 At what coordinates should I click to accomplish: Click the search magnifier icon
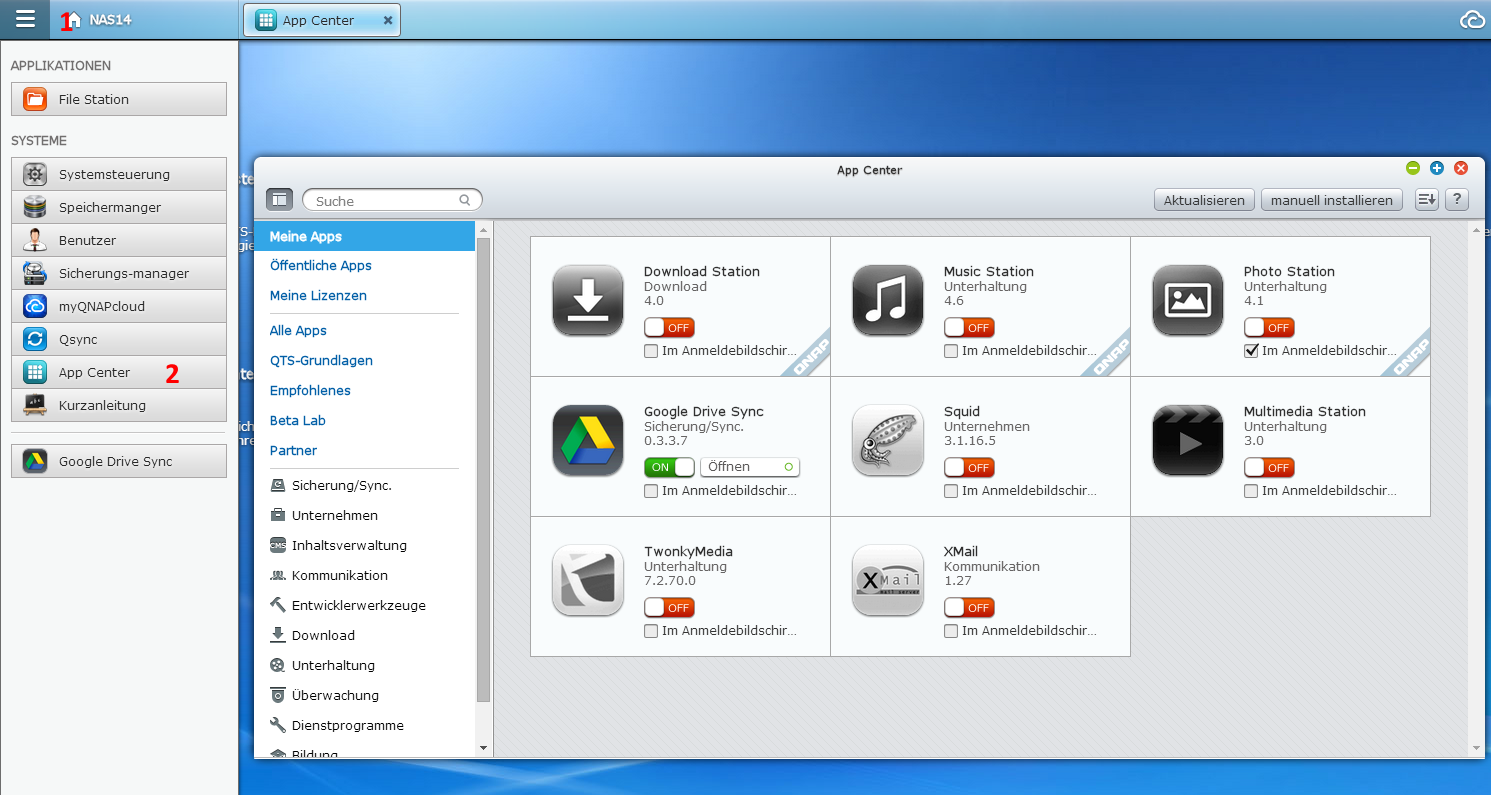465,200
